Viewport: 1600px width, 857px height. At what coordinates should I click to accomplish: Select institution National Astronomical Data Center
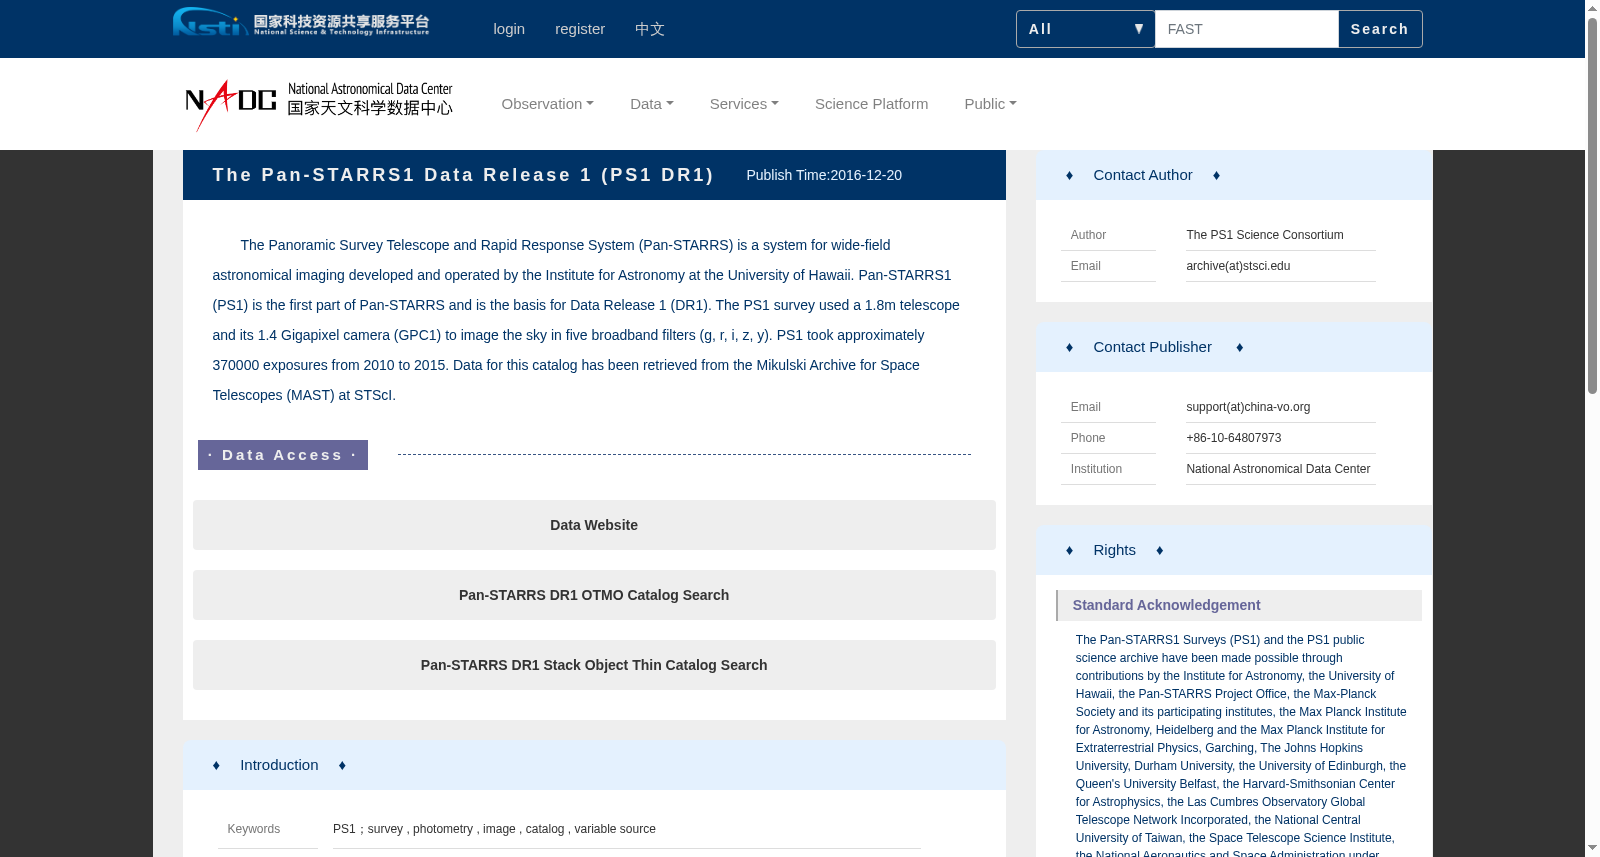pos(1278,469)
